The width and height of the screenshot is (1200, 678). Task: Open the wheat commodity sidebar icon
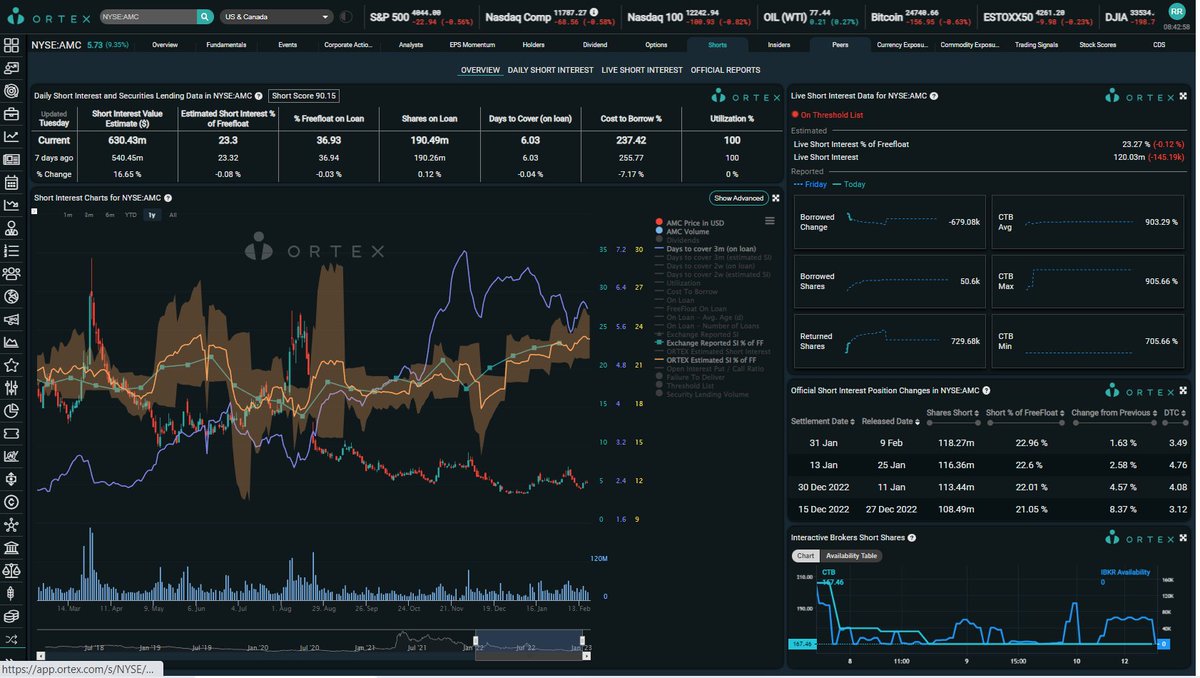11,593
